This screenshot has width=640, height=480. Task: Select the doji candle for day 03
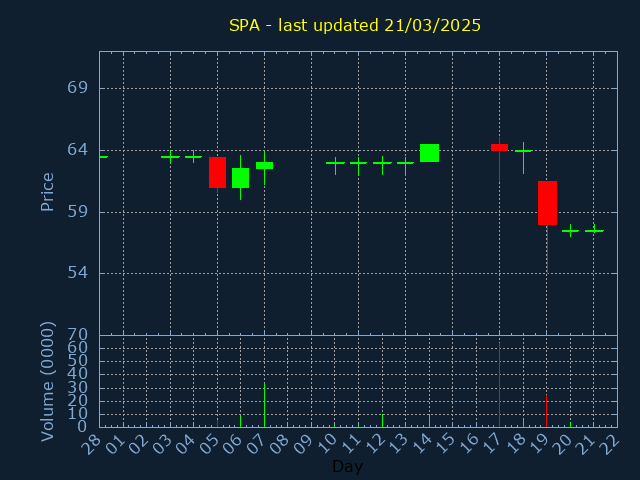170,157
